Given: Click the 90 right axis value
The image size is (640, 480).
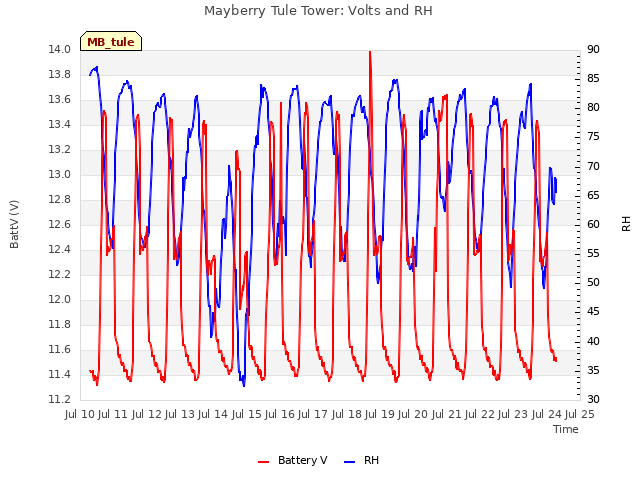Looking at the screenshot, I should [593, 50].
